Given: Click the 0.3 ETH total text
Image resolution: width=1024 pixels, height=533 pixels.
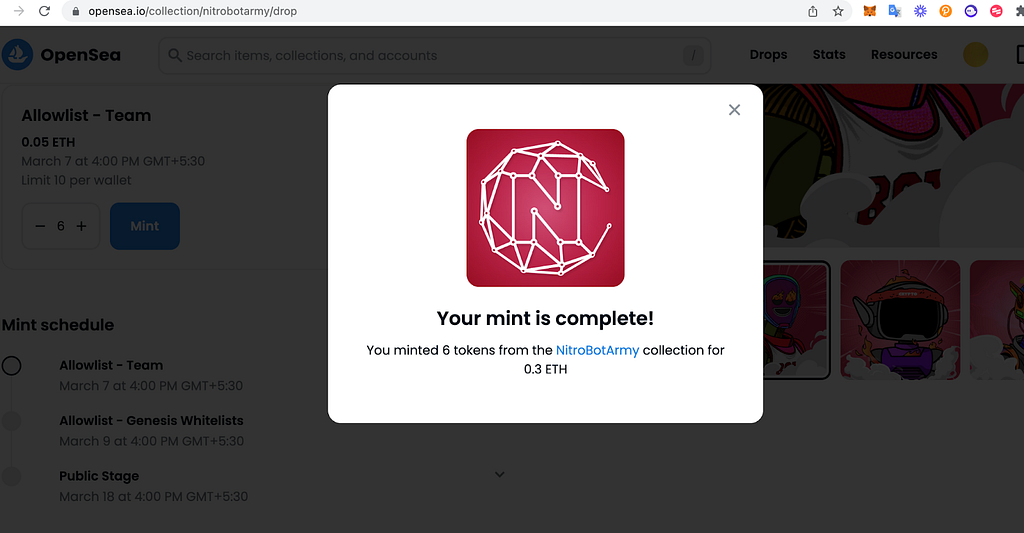Looking at the screenshot, I should [x=545, y=369].
